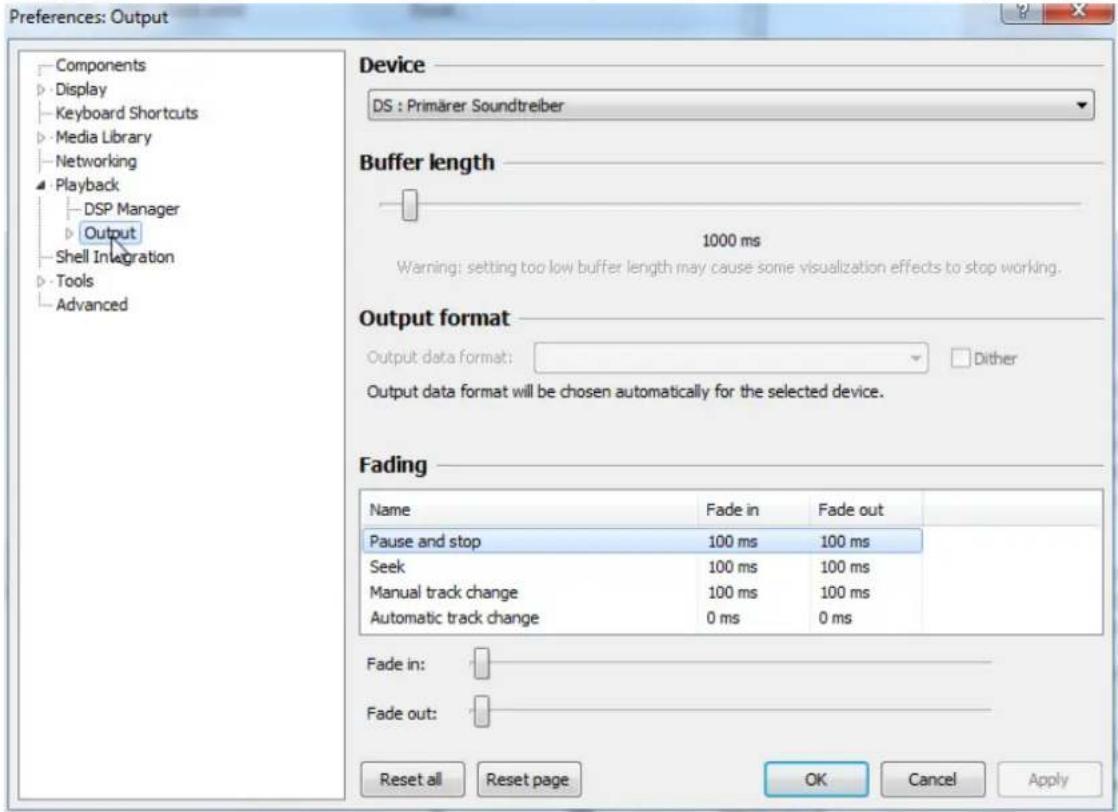Click the Fade out slider handle
Image resolution: width=1118 pixels, height=812 pixels.
(x=482, y=711)
